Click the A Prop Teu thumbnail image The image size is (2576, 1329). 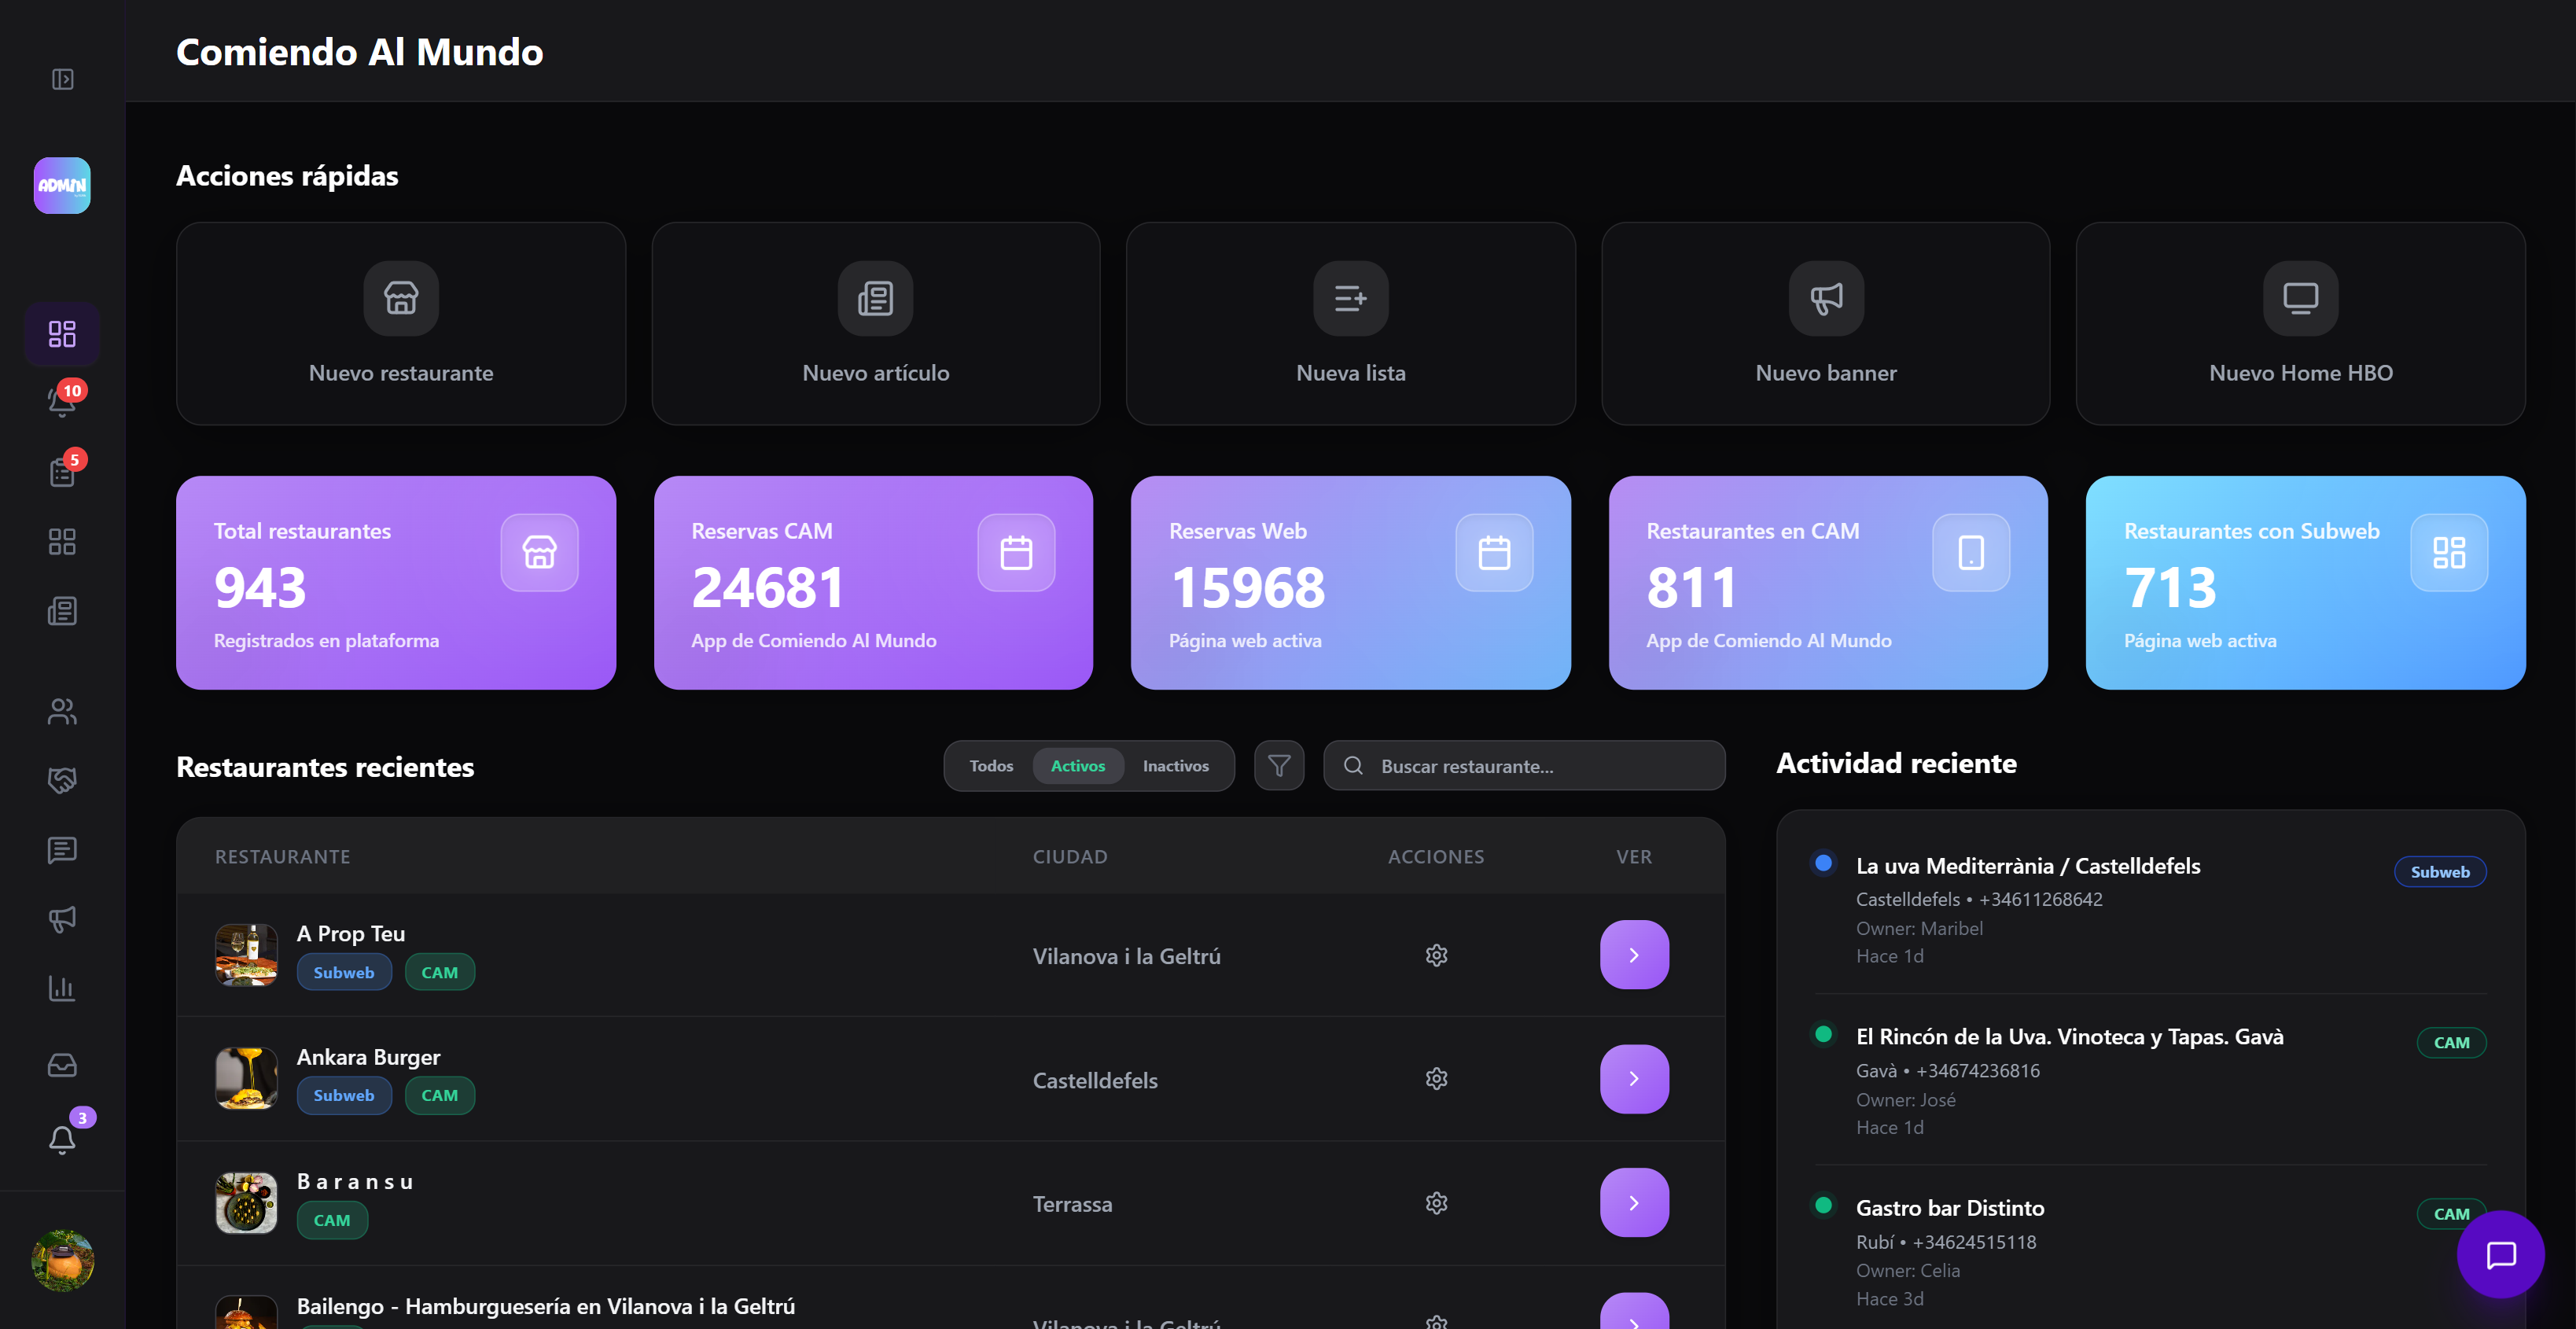coord(246,955)
